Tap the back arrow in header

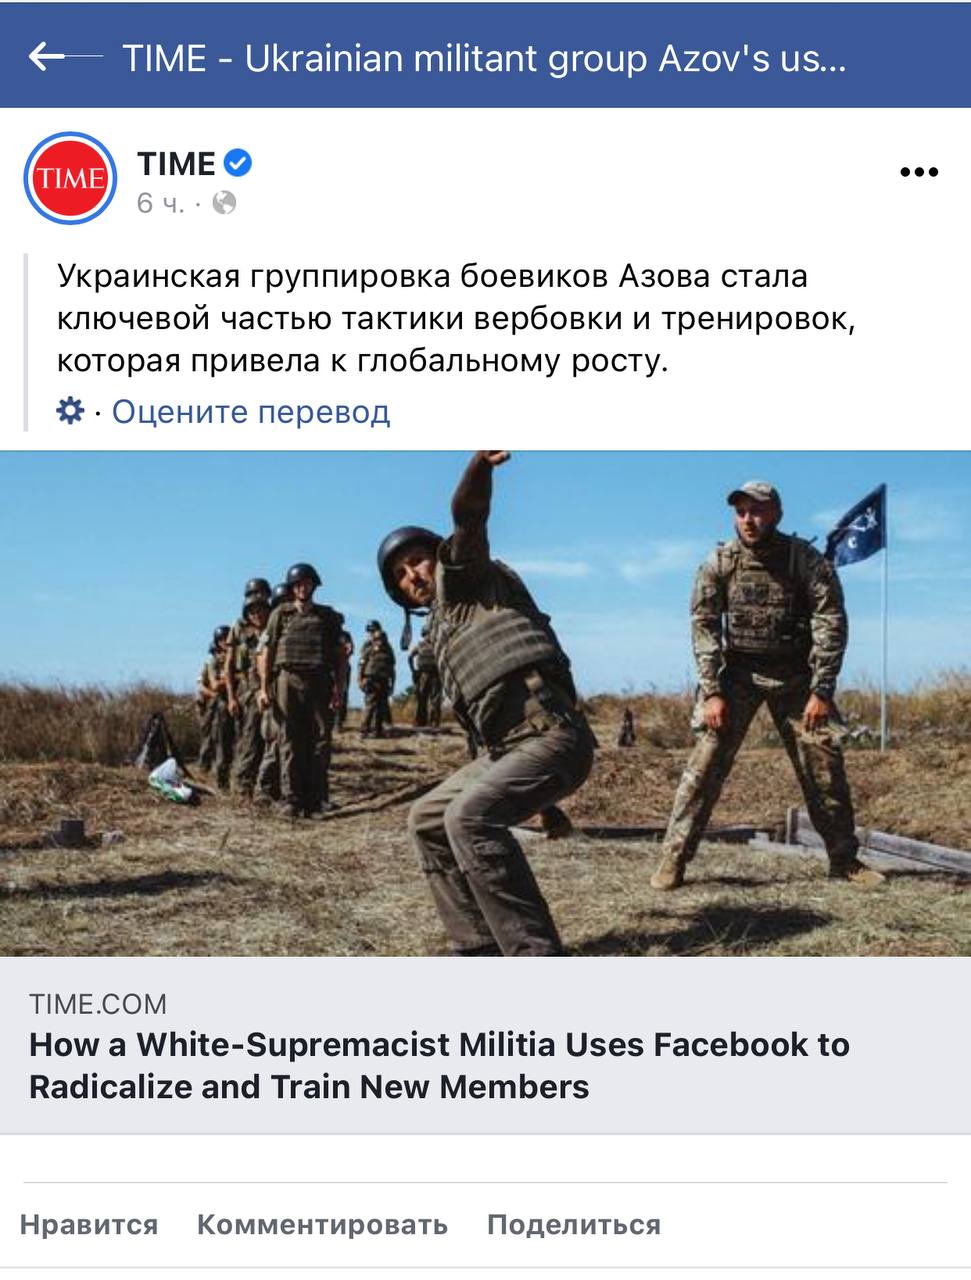click(x=64, y=57)
